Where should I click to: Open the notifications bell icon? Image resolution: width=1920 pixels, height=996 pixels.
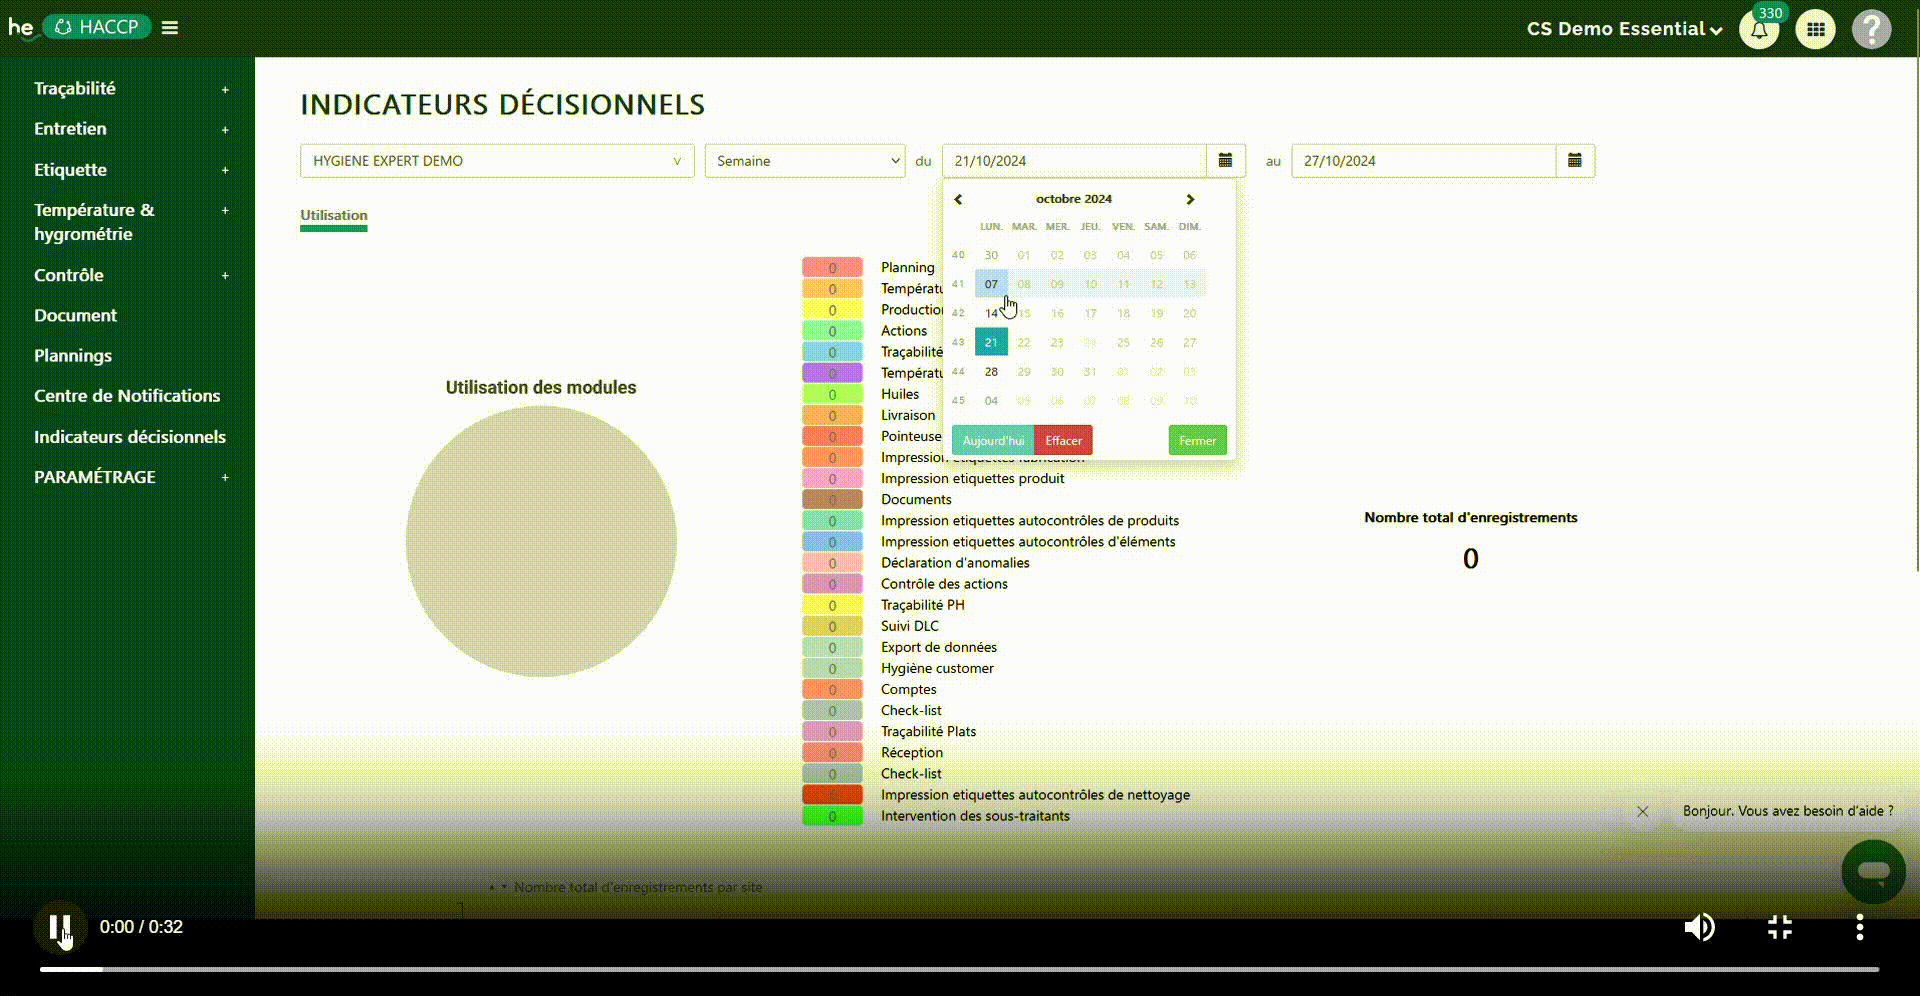coord(1759,30)
